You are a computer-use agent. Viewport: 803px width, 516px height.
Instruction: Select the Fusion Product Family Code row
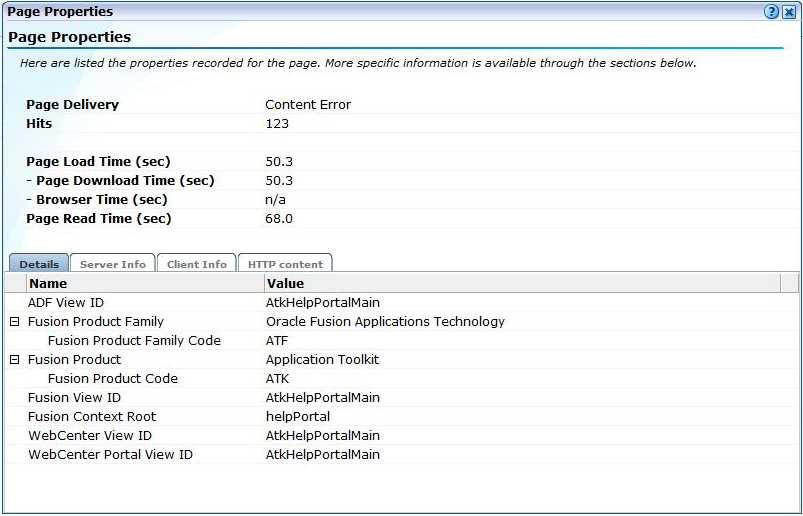coord(402,340)
